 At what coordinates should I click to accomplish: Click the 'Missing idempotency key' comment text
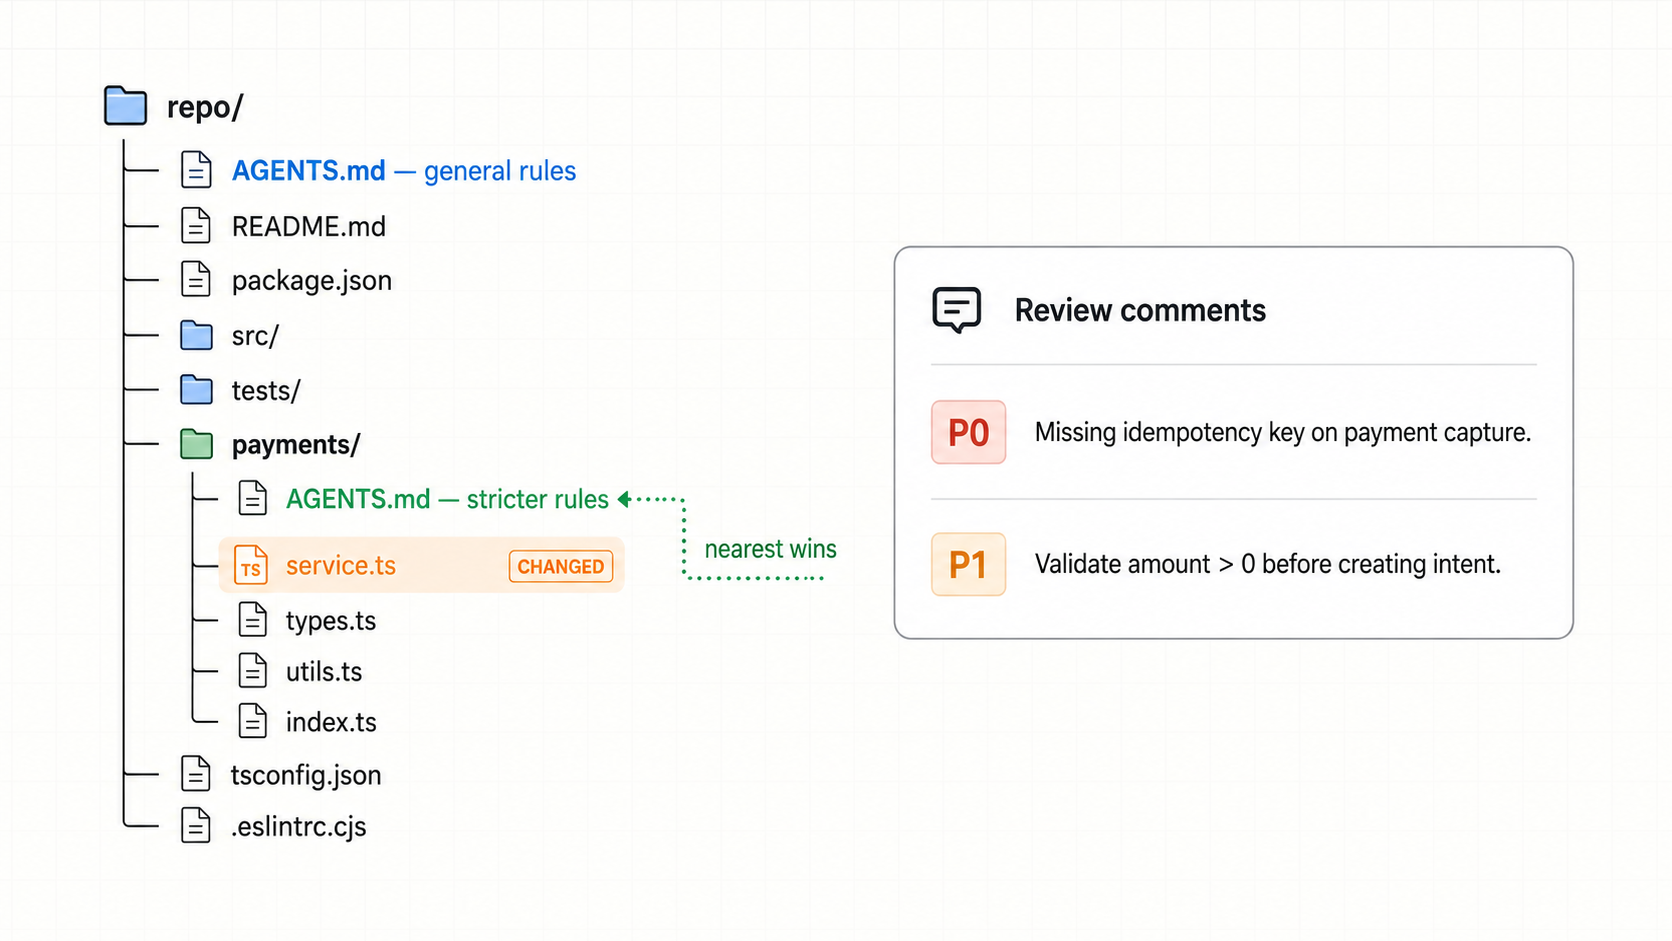tap(1283, 432)
